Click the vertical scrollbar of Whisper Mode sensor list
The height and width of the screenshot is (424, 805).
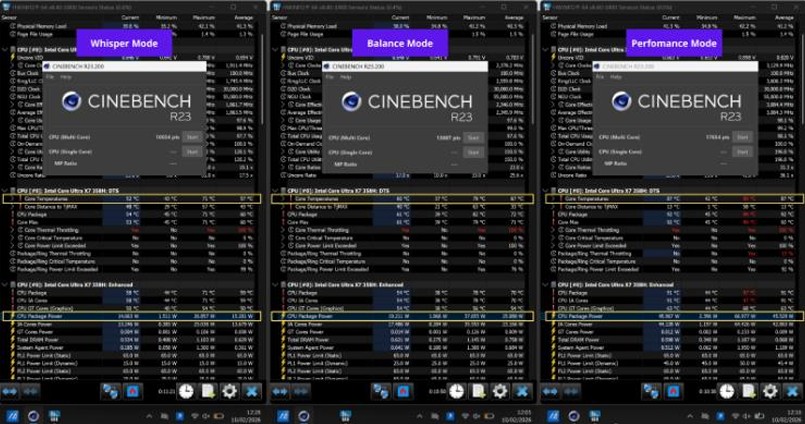262,80
